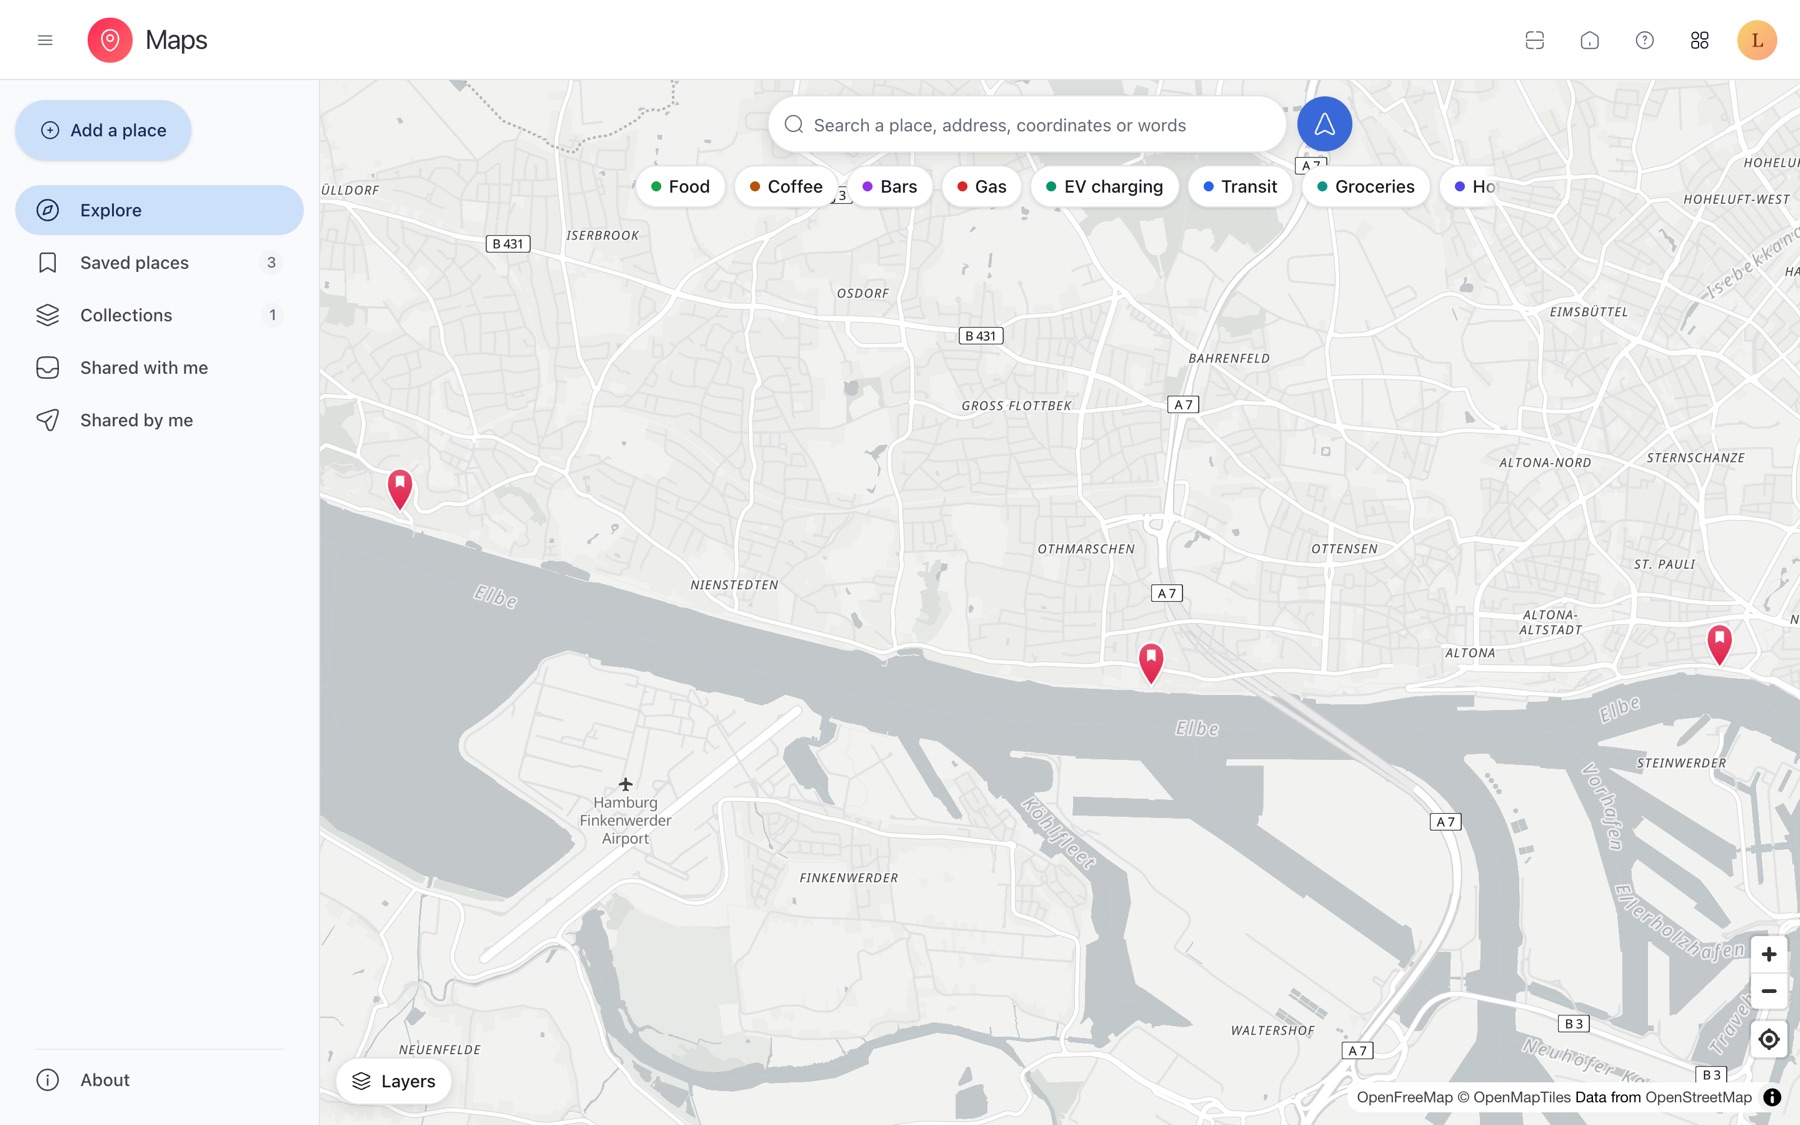
Task: Locate my position crosshair button
Action: point(1769,1039)
